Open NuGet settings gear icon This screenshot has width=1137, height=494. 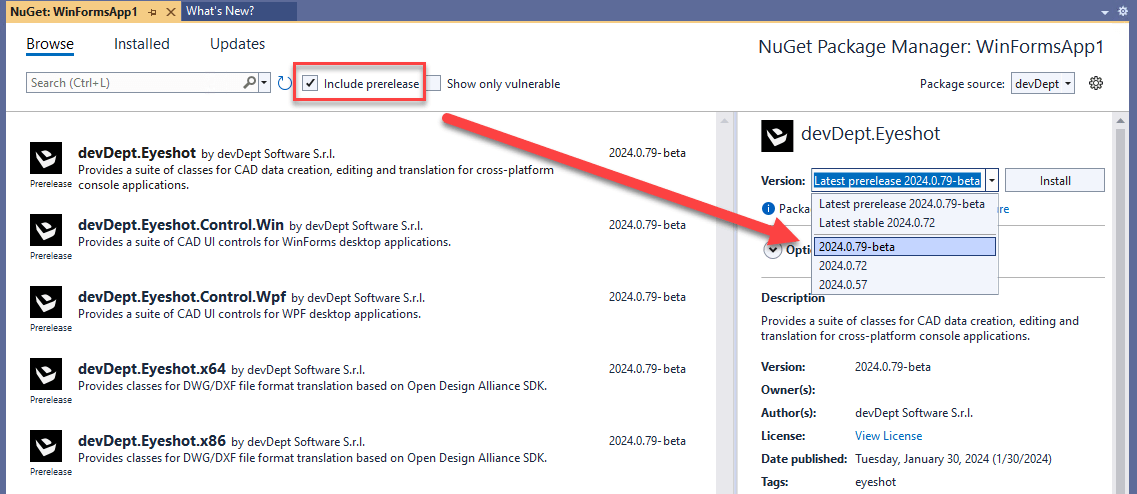tap(1096, 83)
